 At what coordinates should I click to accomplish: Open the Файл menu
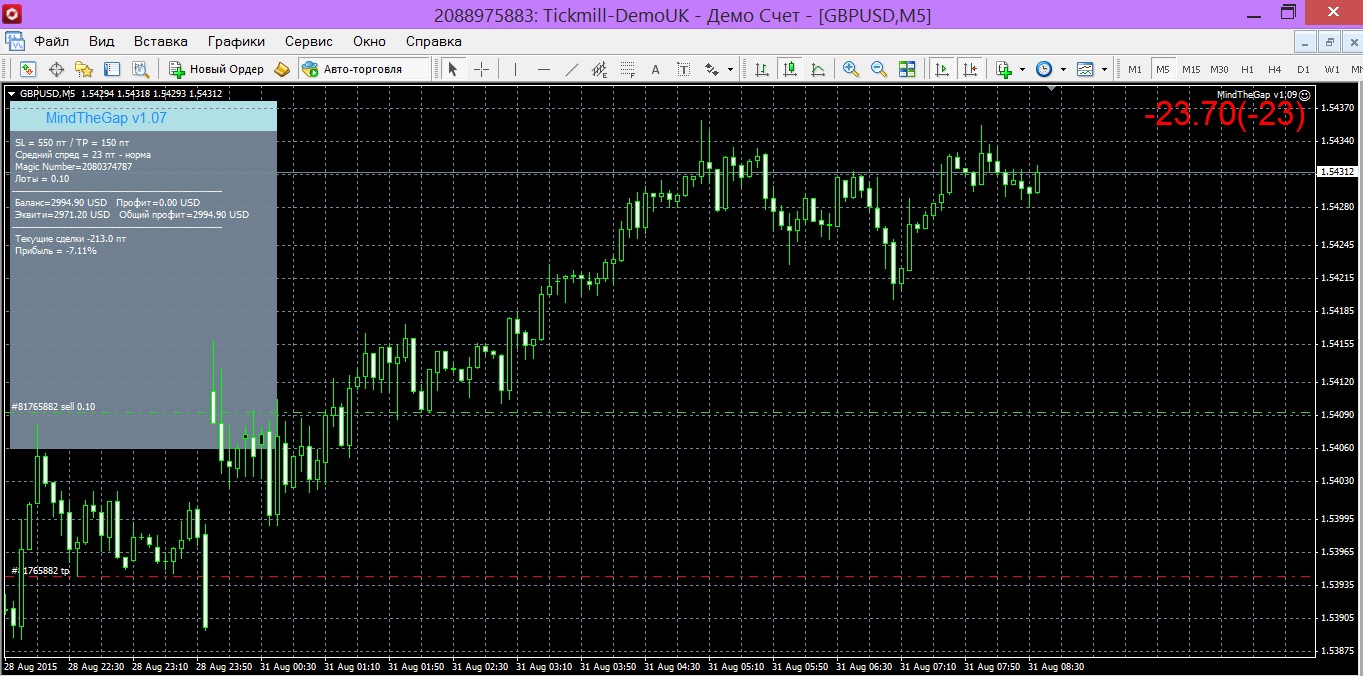tap(51, 41)
